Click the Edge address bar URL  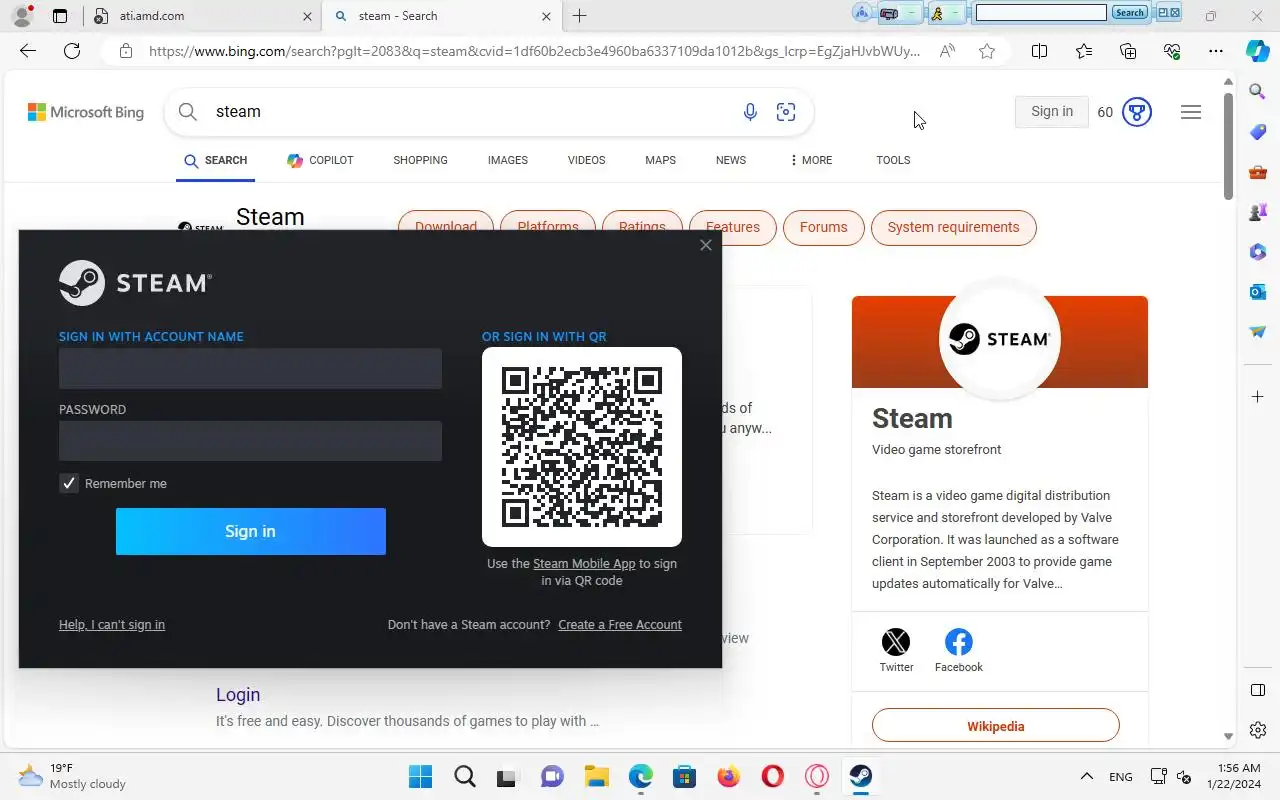pyautogui.click(x=534, y=51)
